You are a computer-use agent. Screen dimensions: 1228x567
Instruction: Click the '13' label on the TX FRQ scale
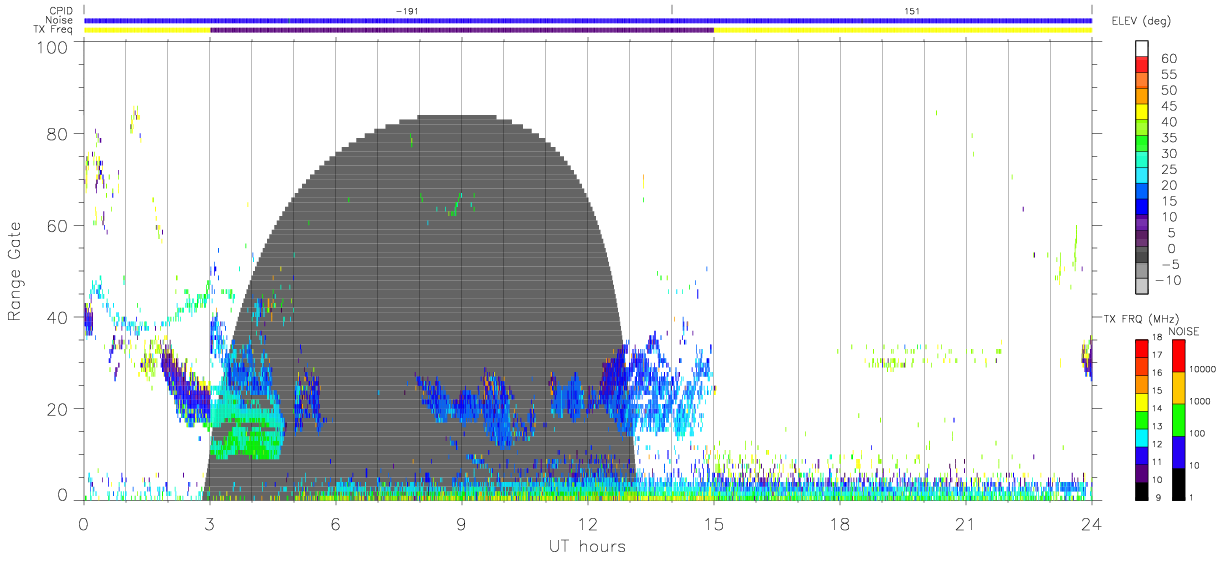[x=1155, y=428]
